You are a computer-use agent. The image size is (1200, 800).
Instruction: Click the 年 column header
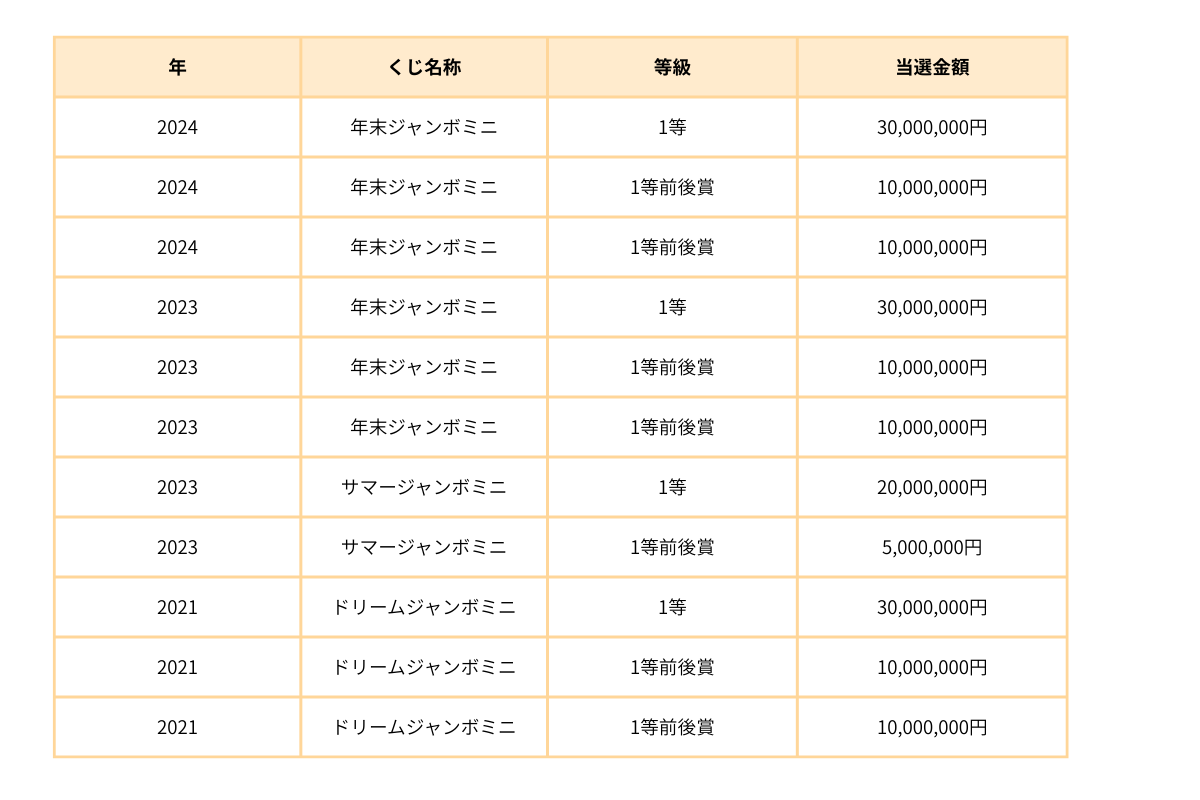(177, 67)
